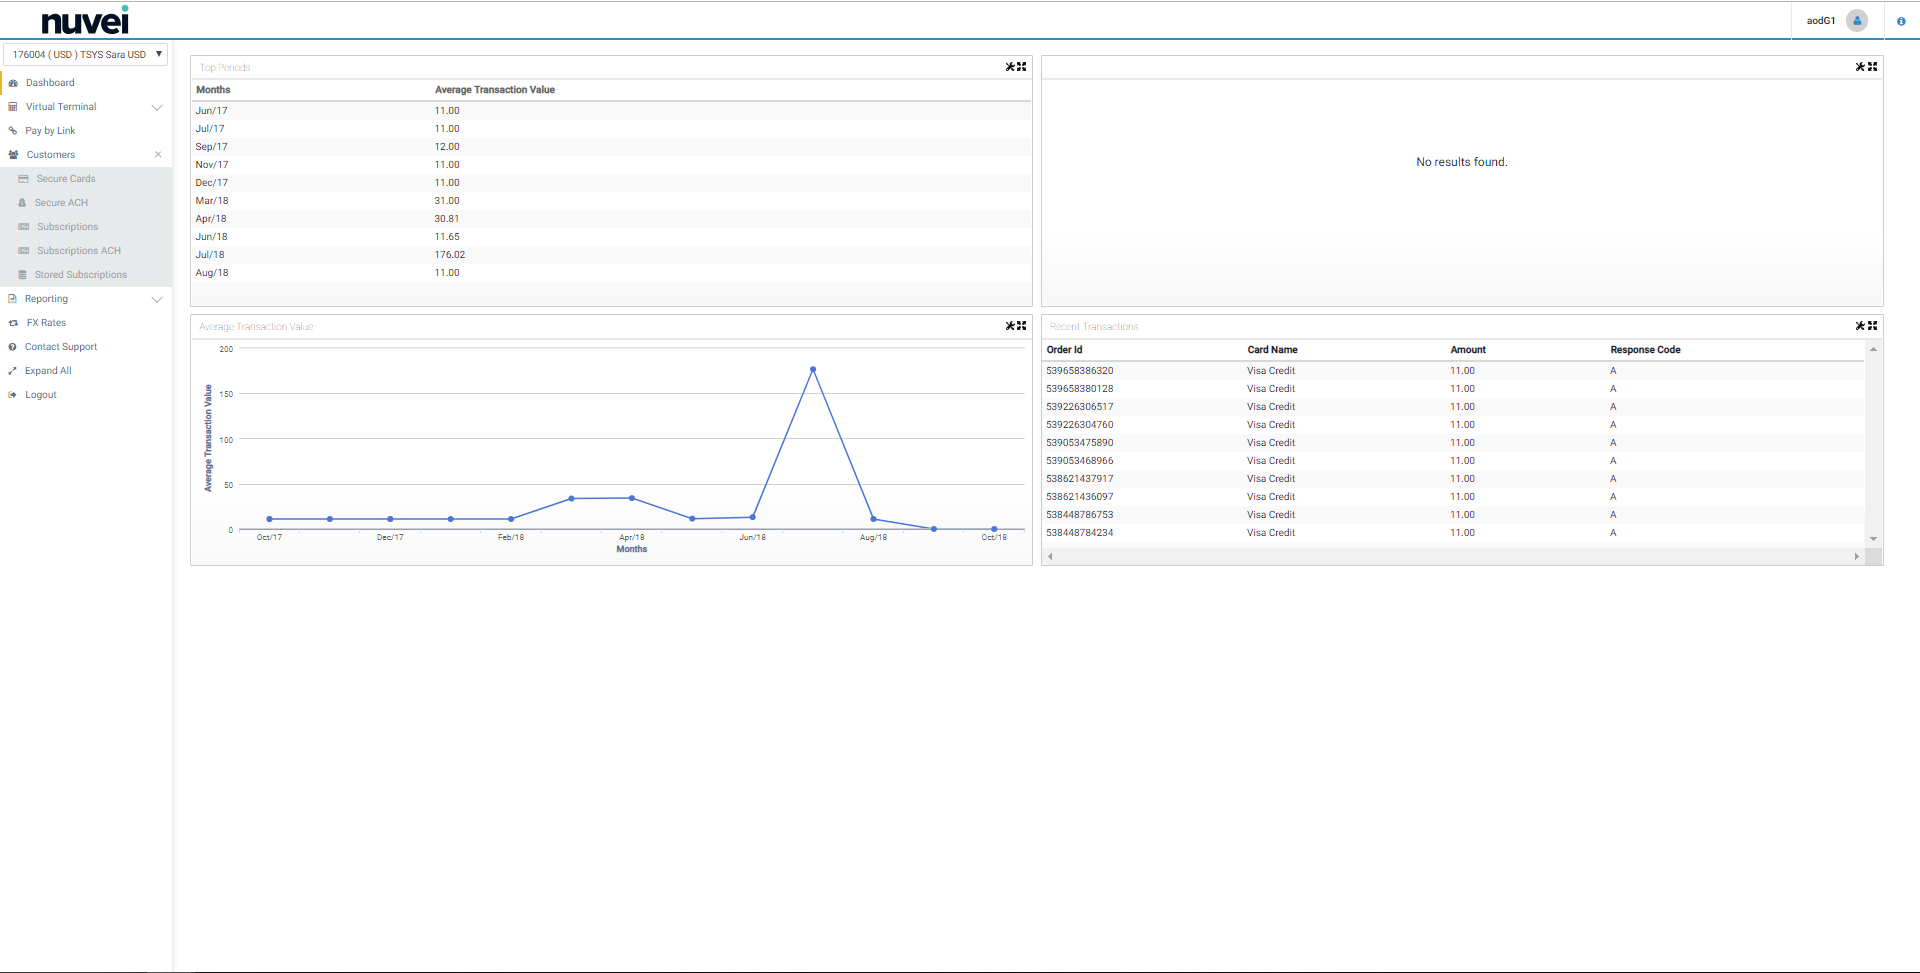The width and height of the screenshot is (1920, 973).
Task: Maximize the Top Periods panel
Action: (1022, 67)
